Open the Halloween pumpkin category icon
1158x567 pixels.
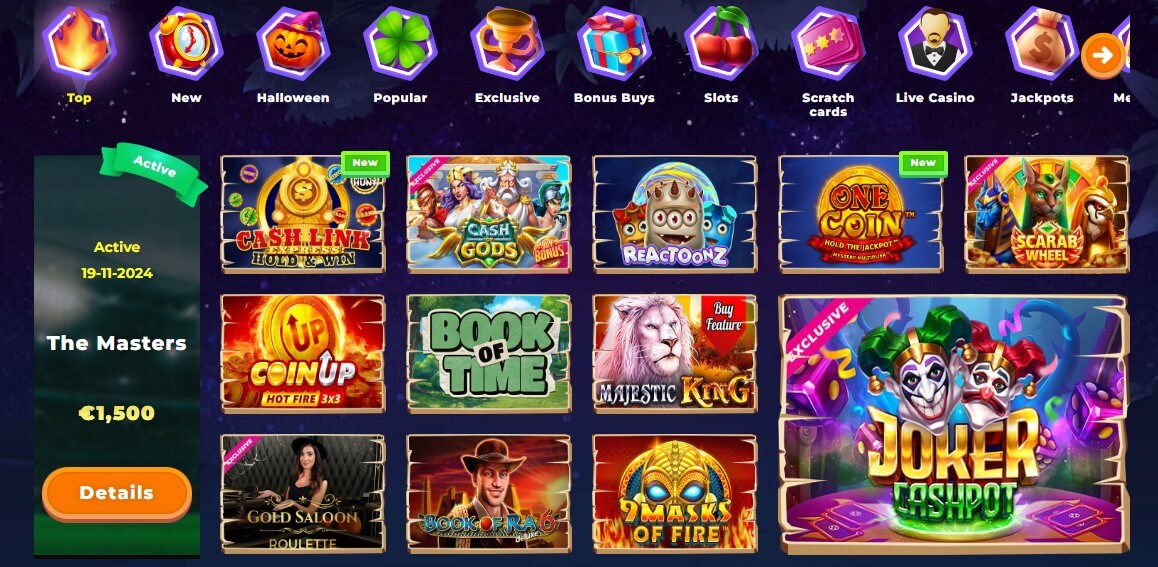pos(293,43)
